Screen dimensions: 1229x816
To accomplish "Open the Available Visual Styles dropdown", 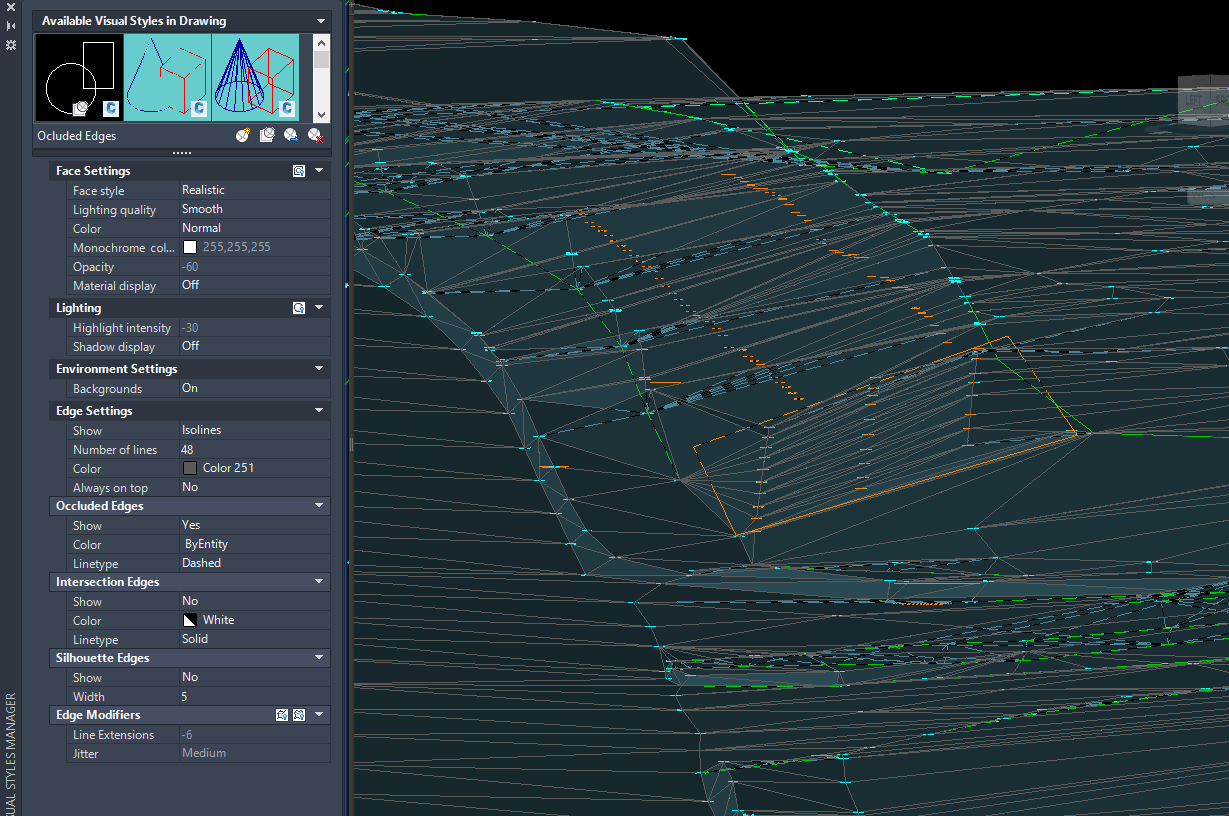I will [x=320, y=20].
